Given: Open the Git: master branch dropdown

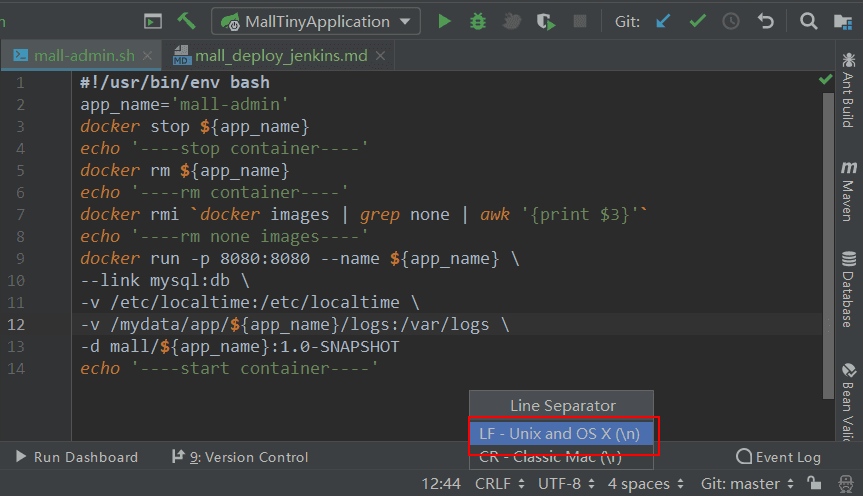Looking at the screenshot, I should pyautogui.click(x=746, y=484).
